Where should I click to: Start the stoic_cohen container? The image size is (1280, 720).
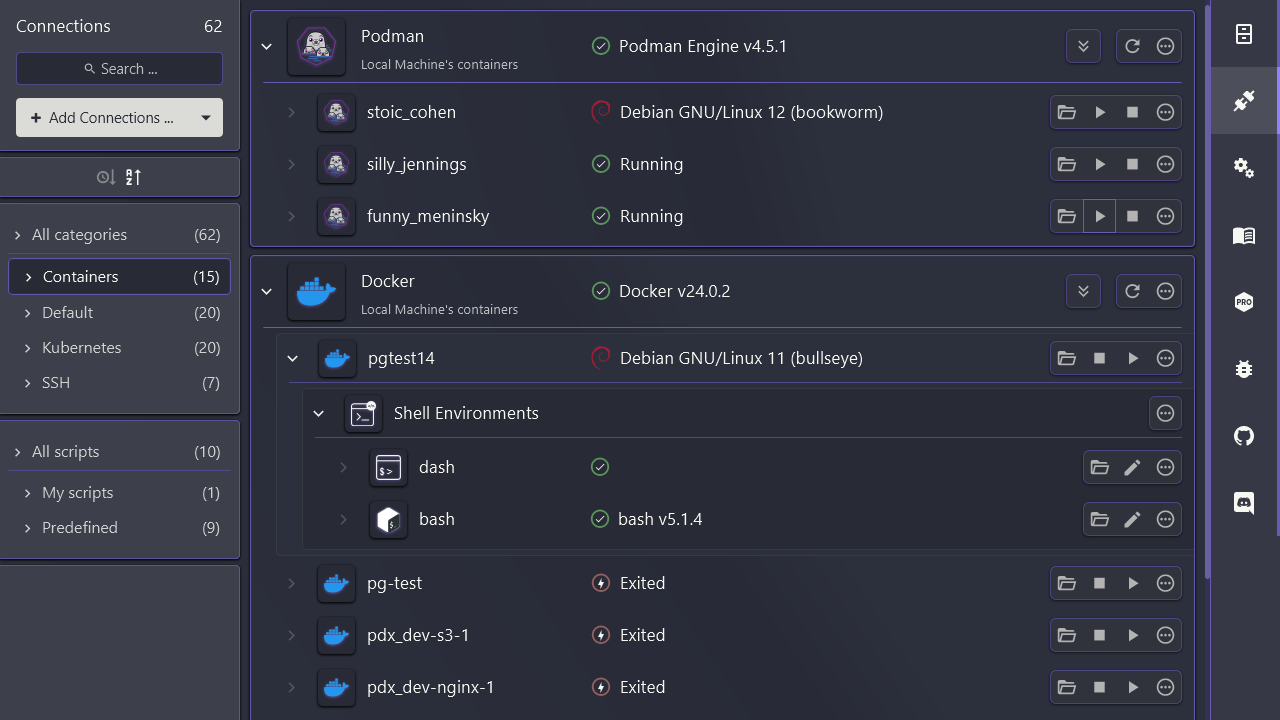1100,112
